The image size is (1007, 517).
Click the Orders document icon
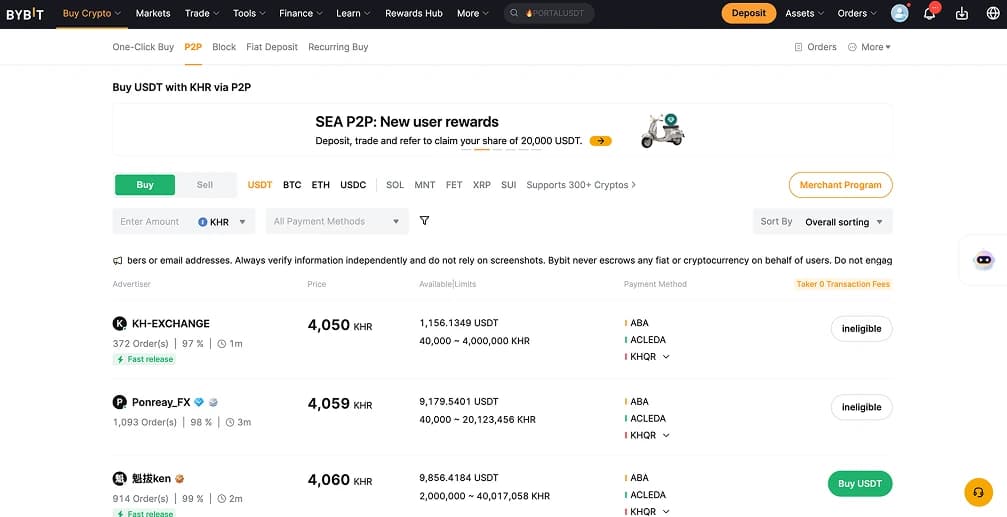click(x=798, y=47)
